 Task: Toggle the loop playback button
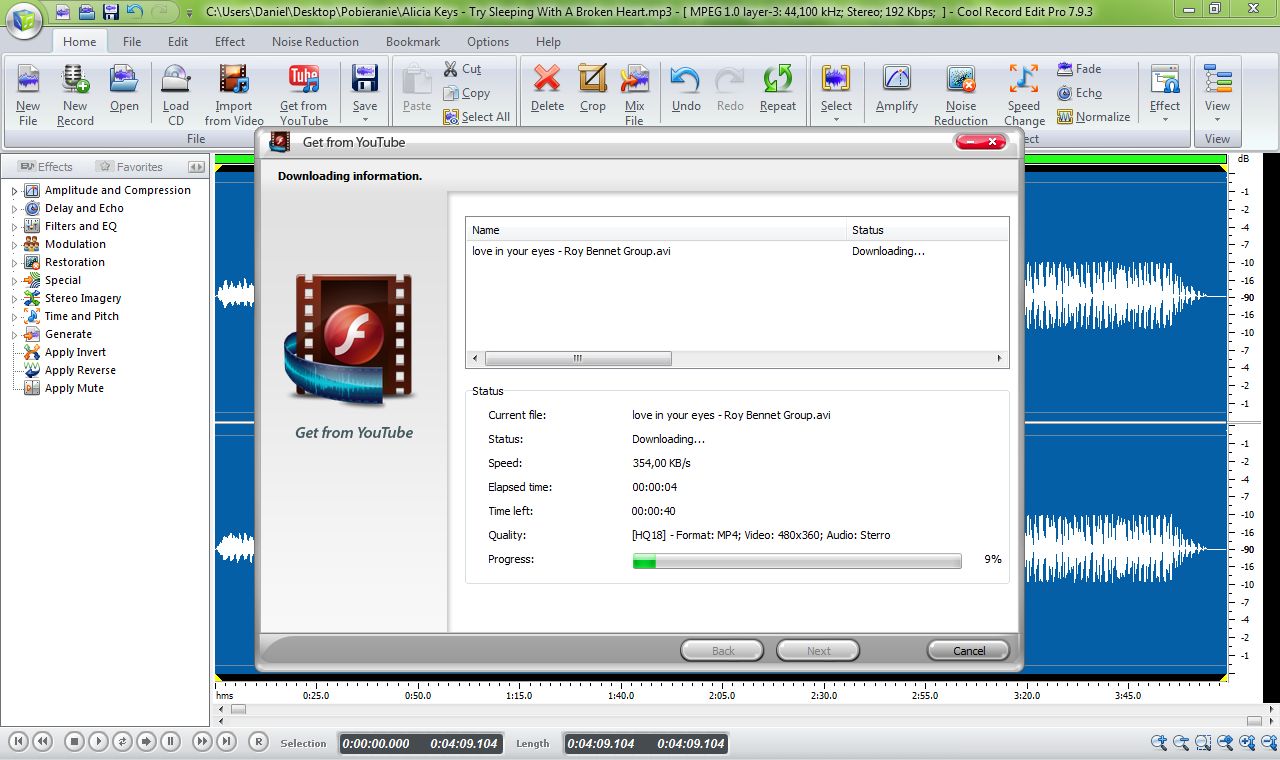tap(122, 742)
